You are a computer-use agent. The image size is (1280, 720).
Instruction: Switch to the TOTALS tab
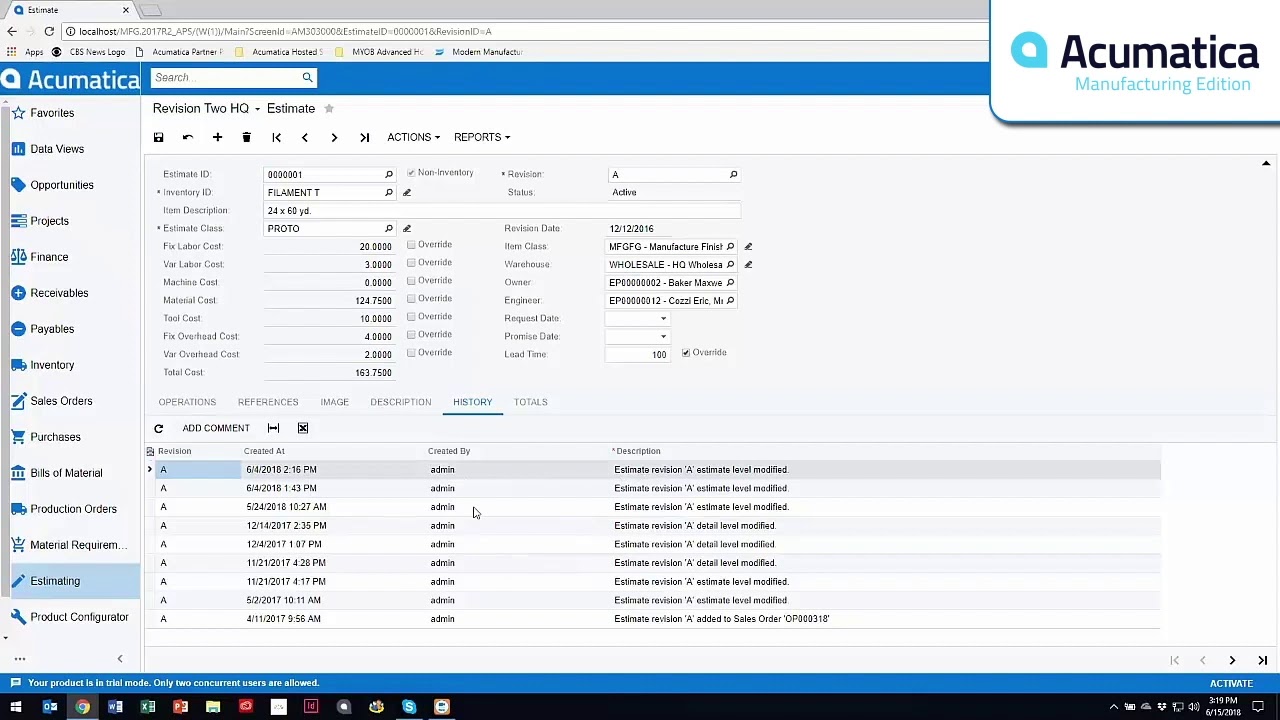pyautogui.click(x=530, y=402)
